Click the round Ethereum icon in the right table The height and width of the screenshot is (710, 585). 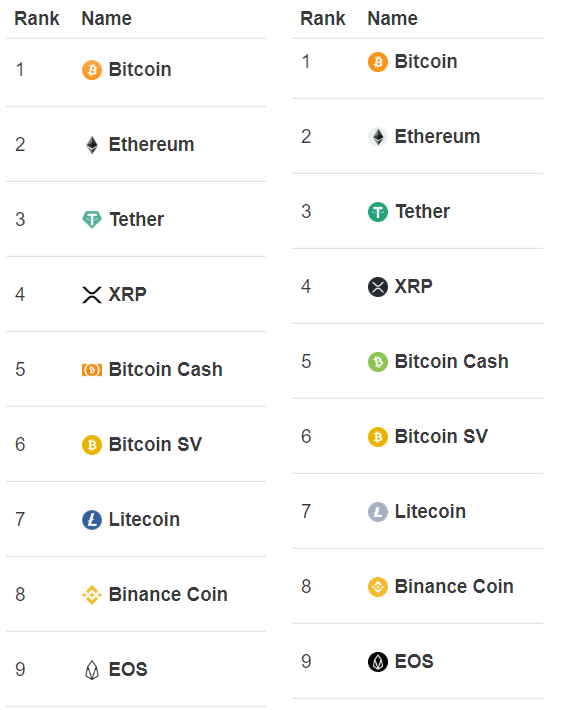pyautogui.click(x=378, y=137)
